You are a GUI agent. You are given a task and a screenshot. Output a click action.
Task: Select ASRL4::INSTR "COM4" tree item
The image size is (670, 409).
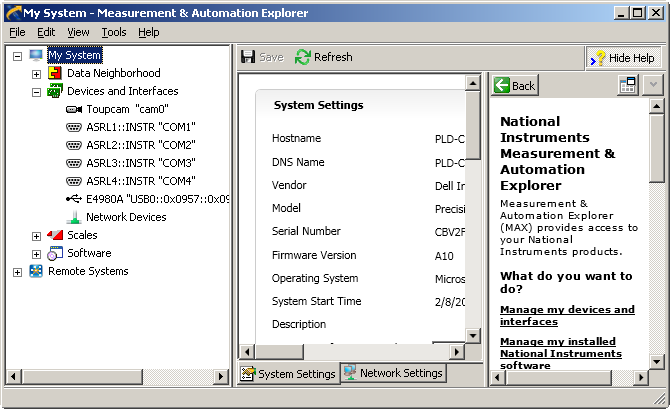pos(141,181)
